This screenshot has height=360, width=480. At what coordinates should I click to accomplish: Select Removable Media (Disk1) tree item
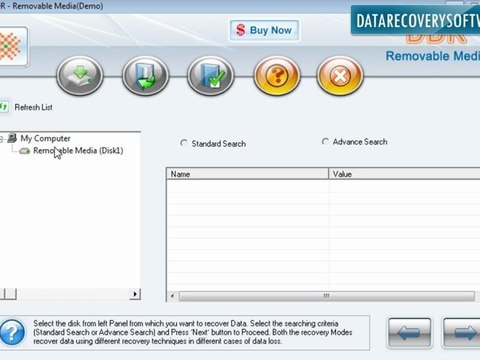click(78, 151)
